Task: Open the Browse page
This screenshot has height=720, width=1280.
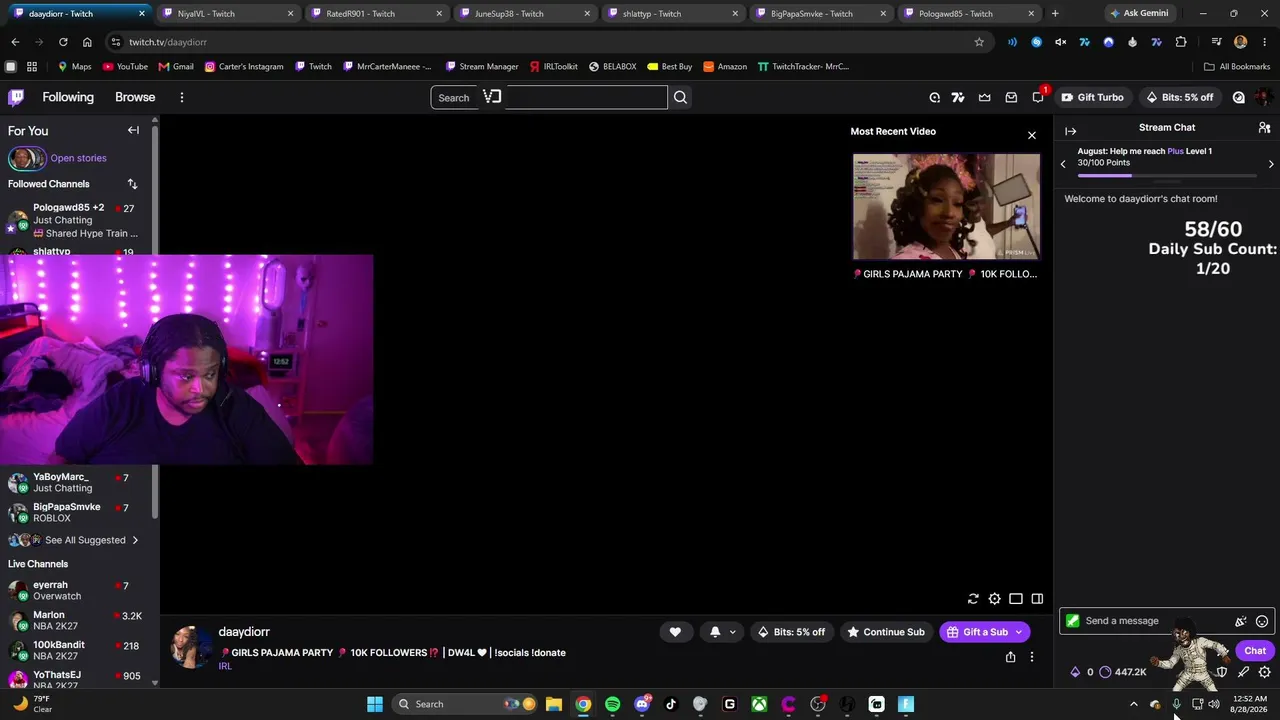Action: 135,97
